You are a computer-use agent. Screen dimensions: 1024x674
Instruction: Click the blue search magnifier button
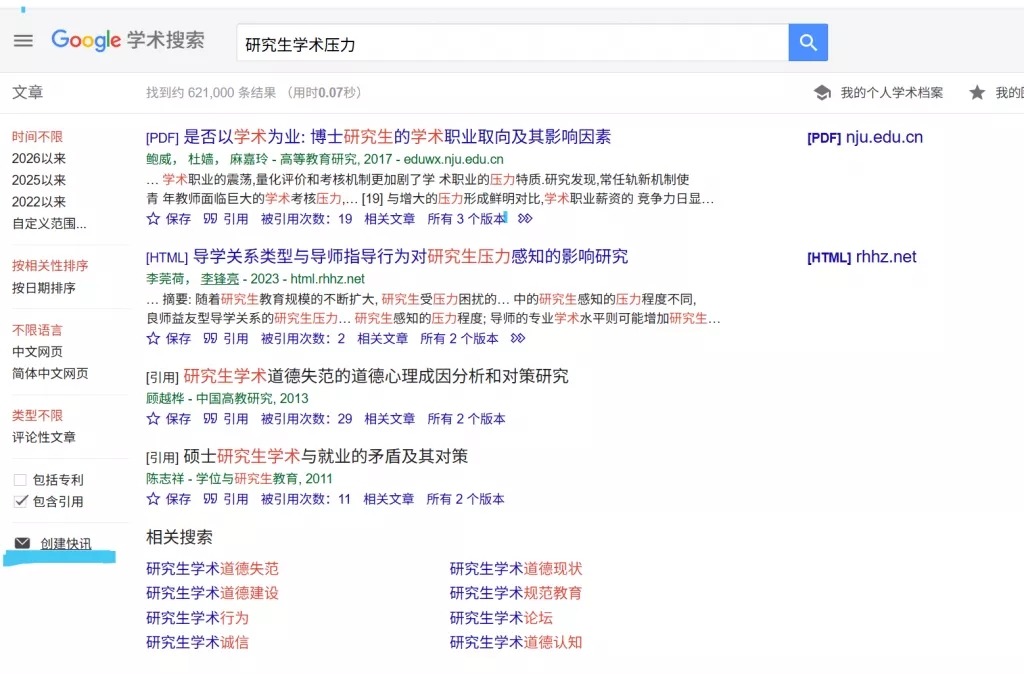click(808, 42)
